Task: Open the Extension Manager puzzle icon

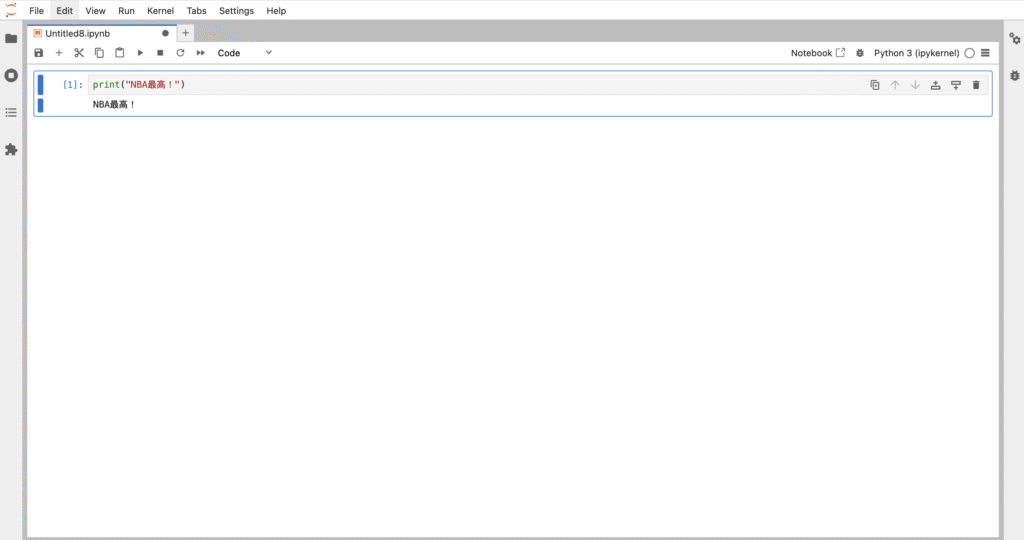Action: [x=11, y=150]
